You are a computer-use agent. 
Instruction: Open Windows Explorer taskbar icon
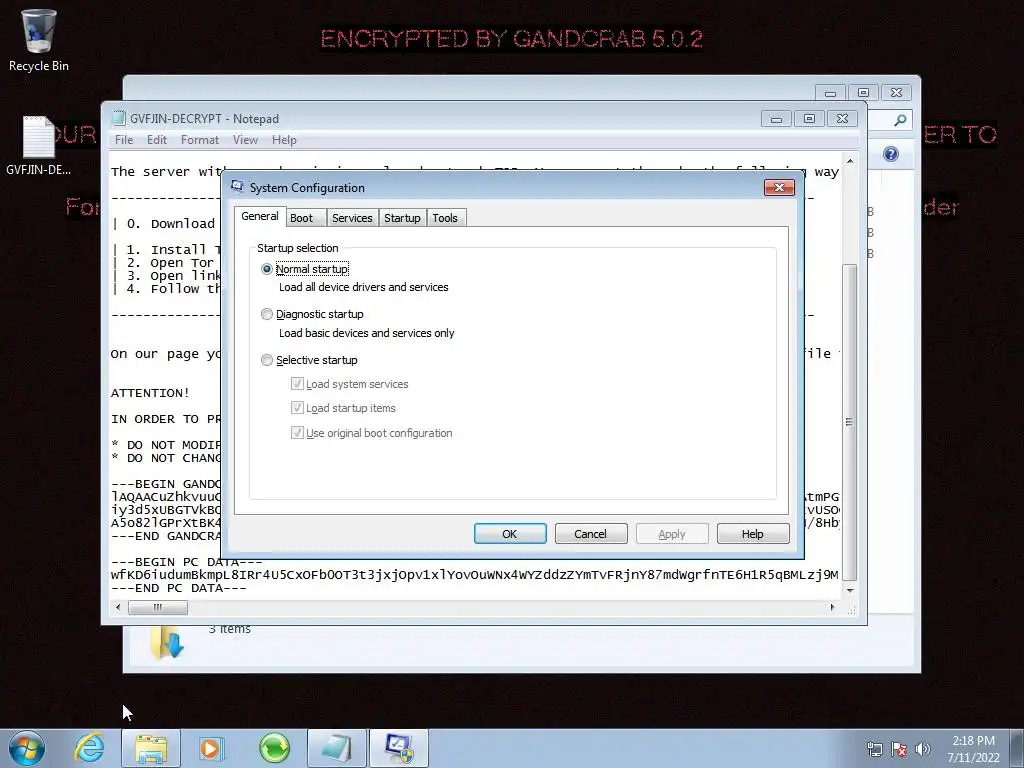tap(151, 748)
